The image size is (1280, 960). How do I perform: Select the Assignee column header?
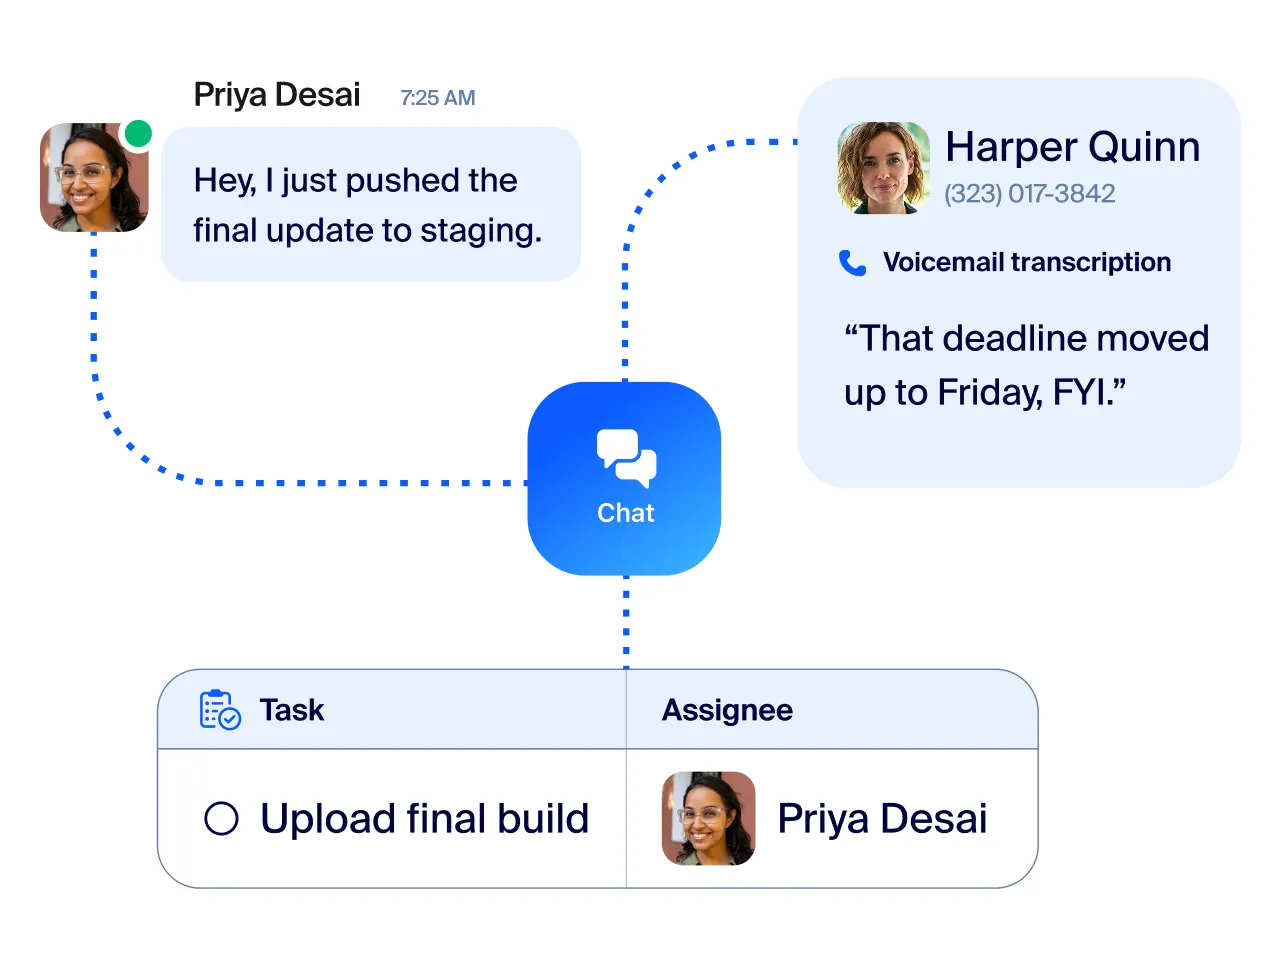point(727,710)
